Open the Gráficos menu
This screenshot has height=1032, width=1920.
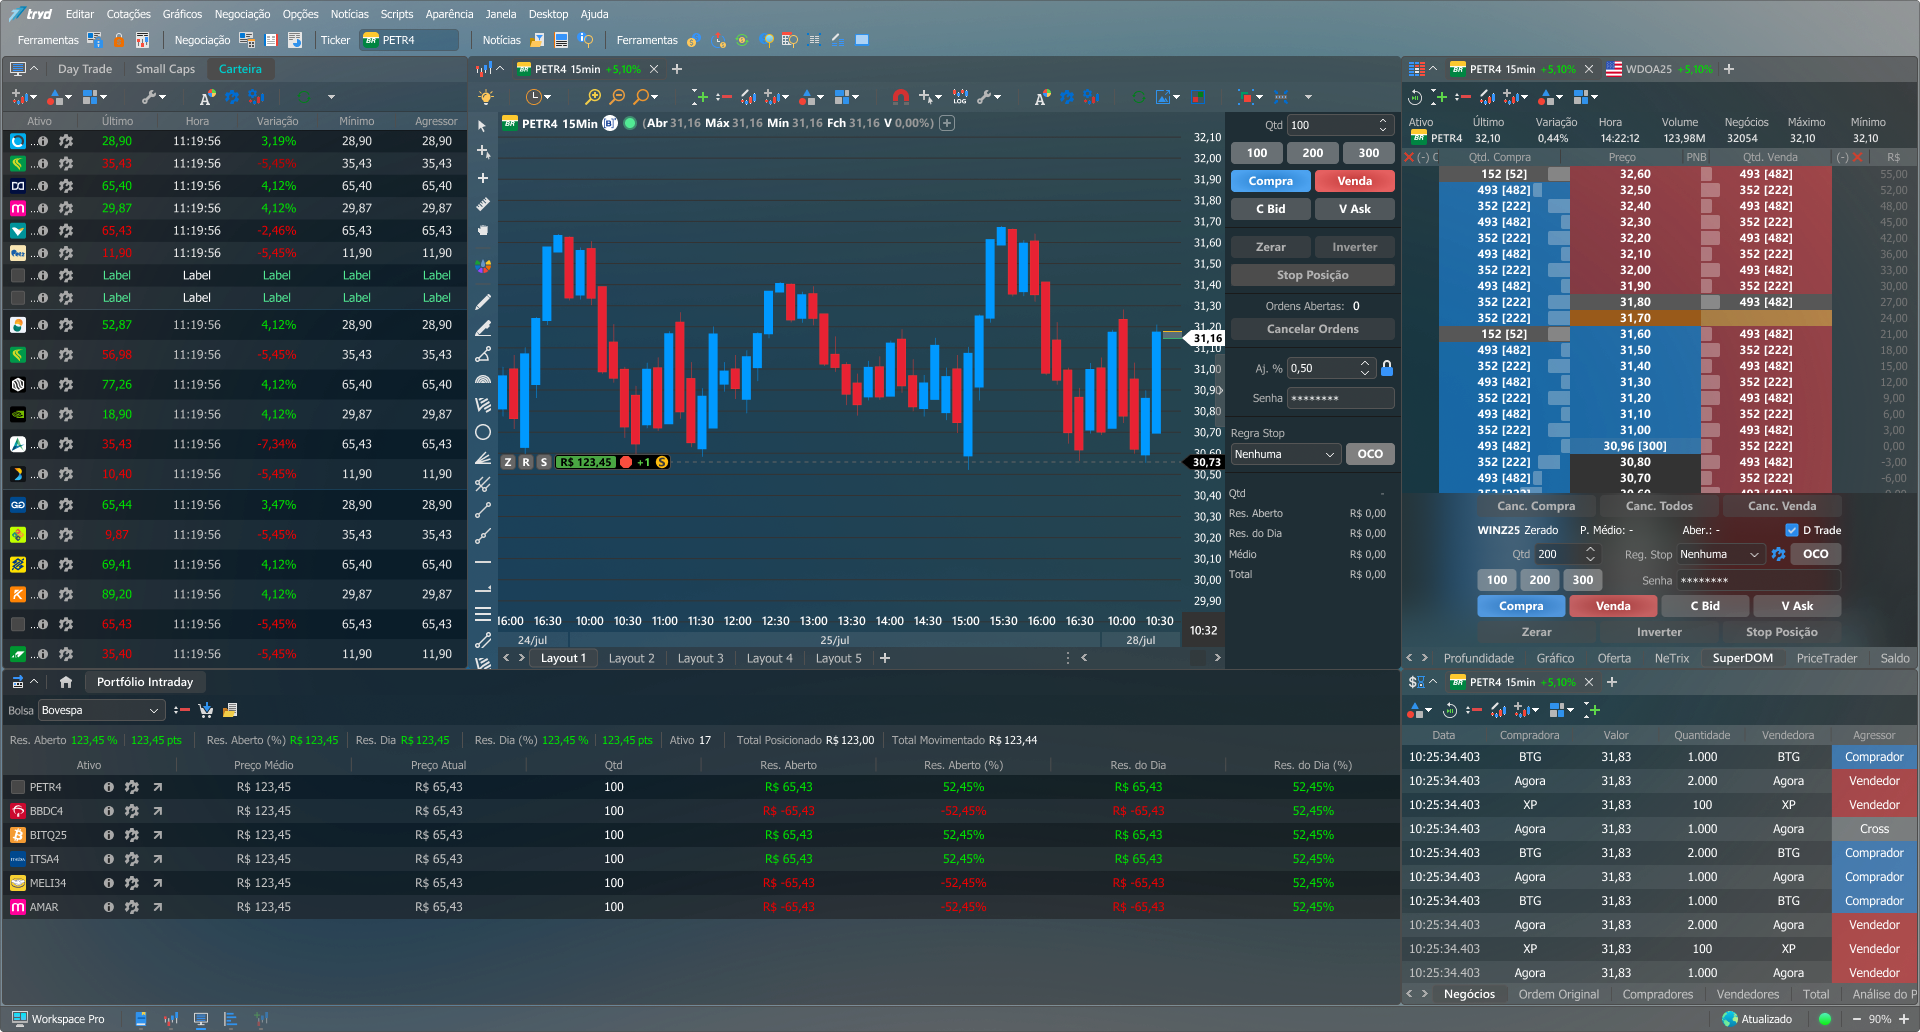click(x=182, y=14)
